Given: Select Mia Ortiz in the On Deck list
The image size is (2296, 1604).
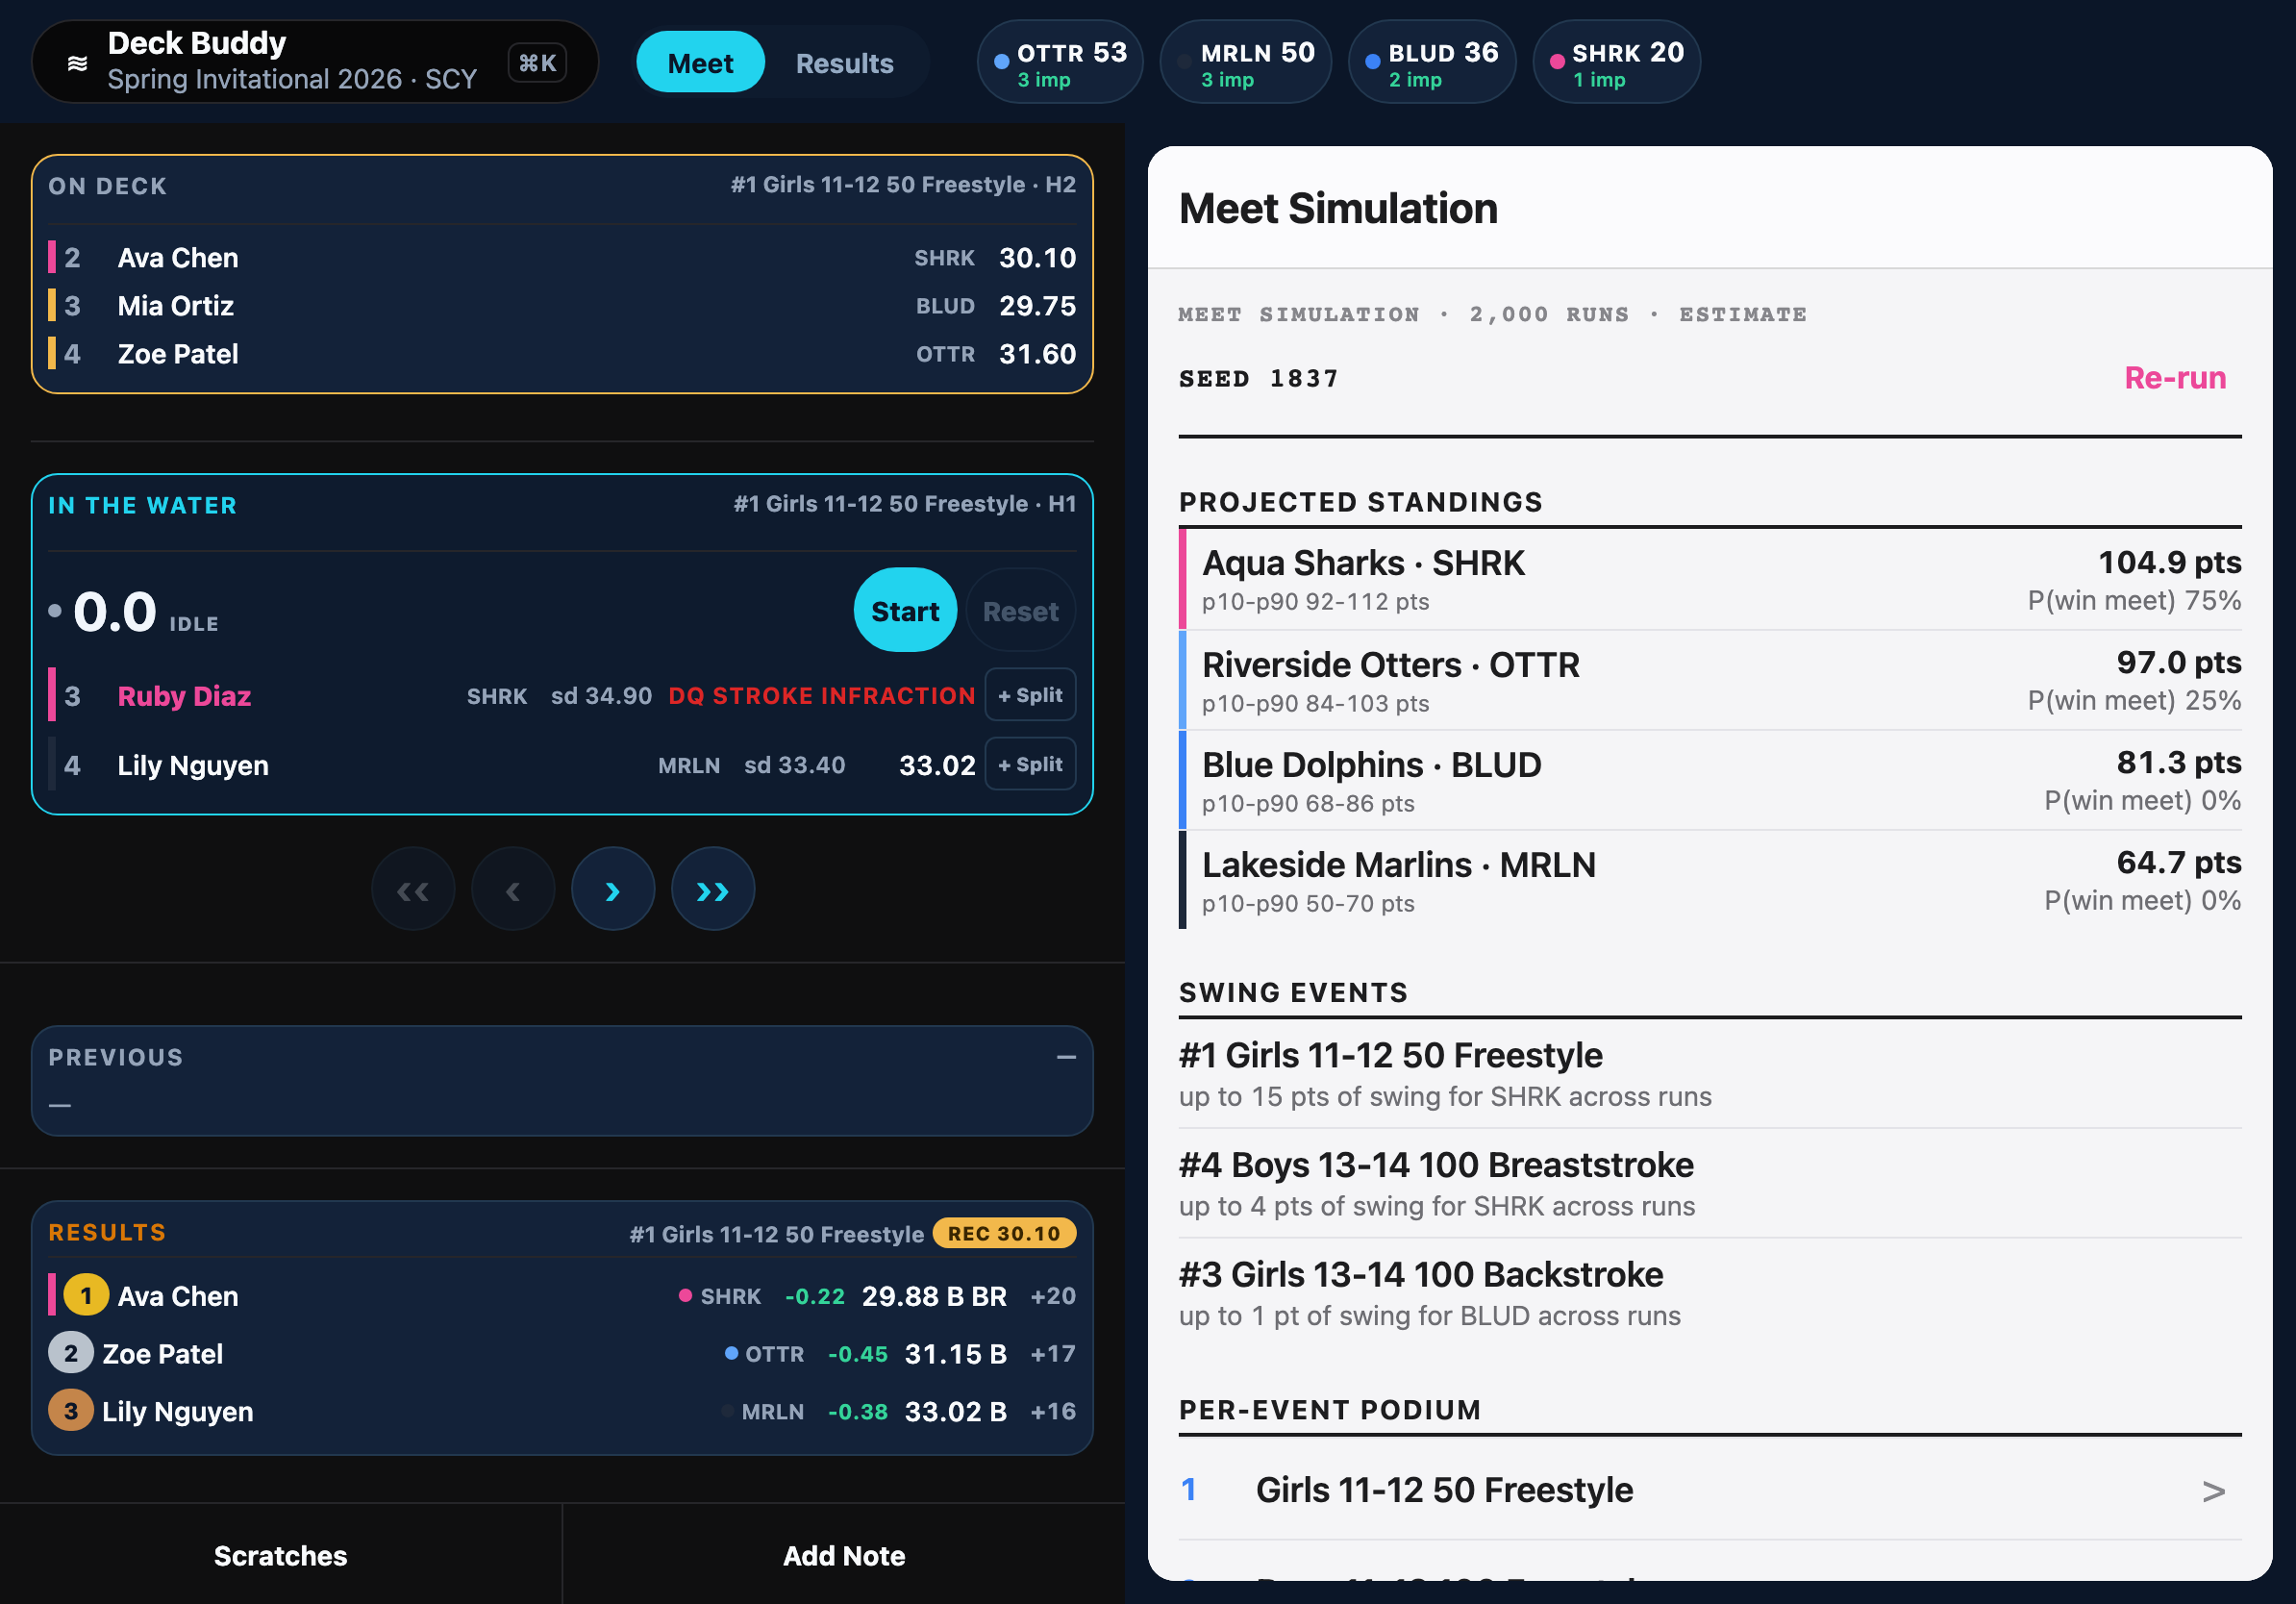Looking at the screenshot, I should pyautogui.click(x=562, y=305).
